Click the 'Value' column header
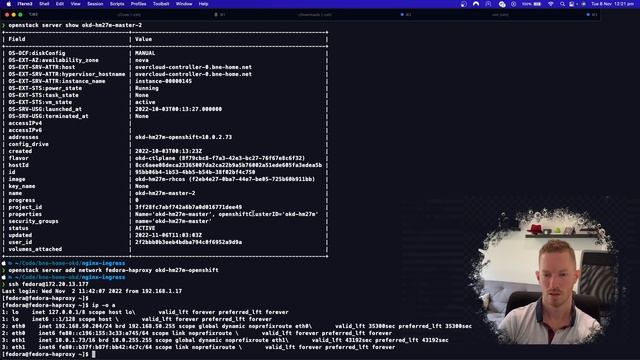Screen dimensions: 640x360 tap(143, 39)
